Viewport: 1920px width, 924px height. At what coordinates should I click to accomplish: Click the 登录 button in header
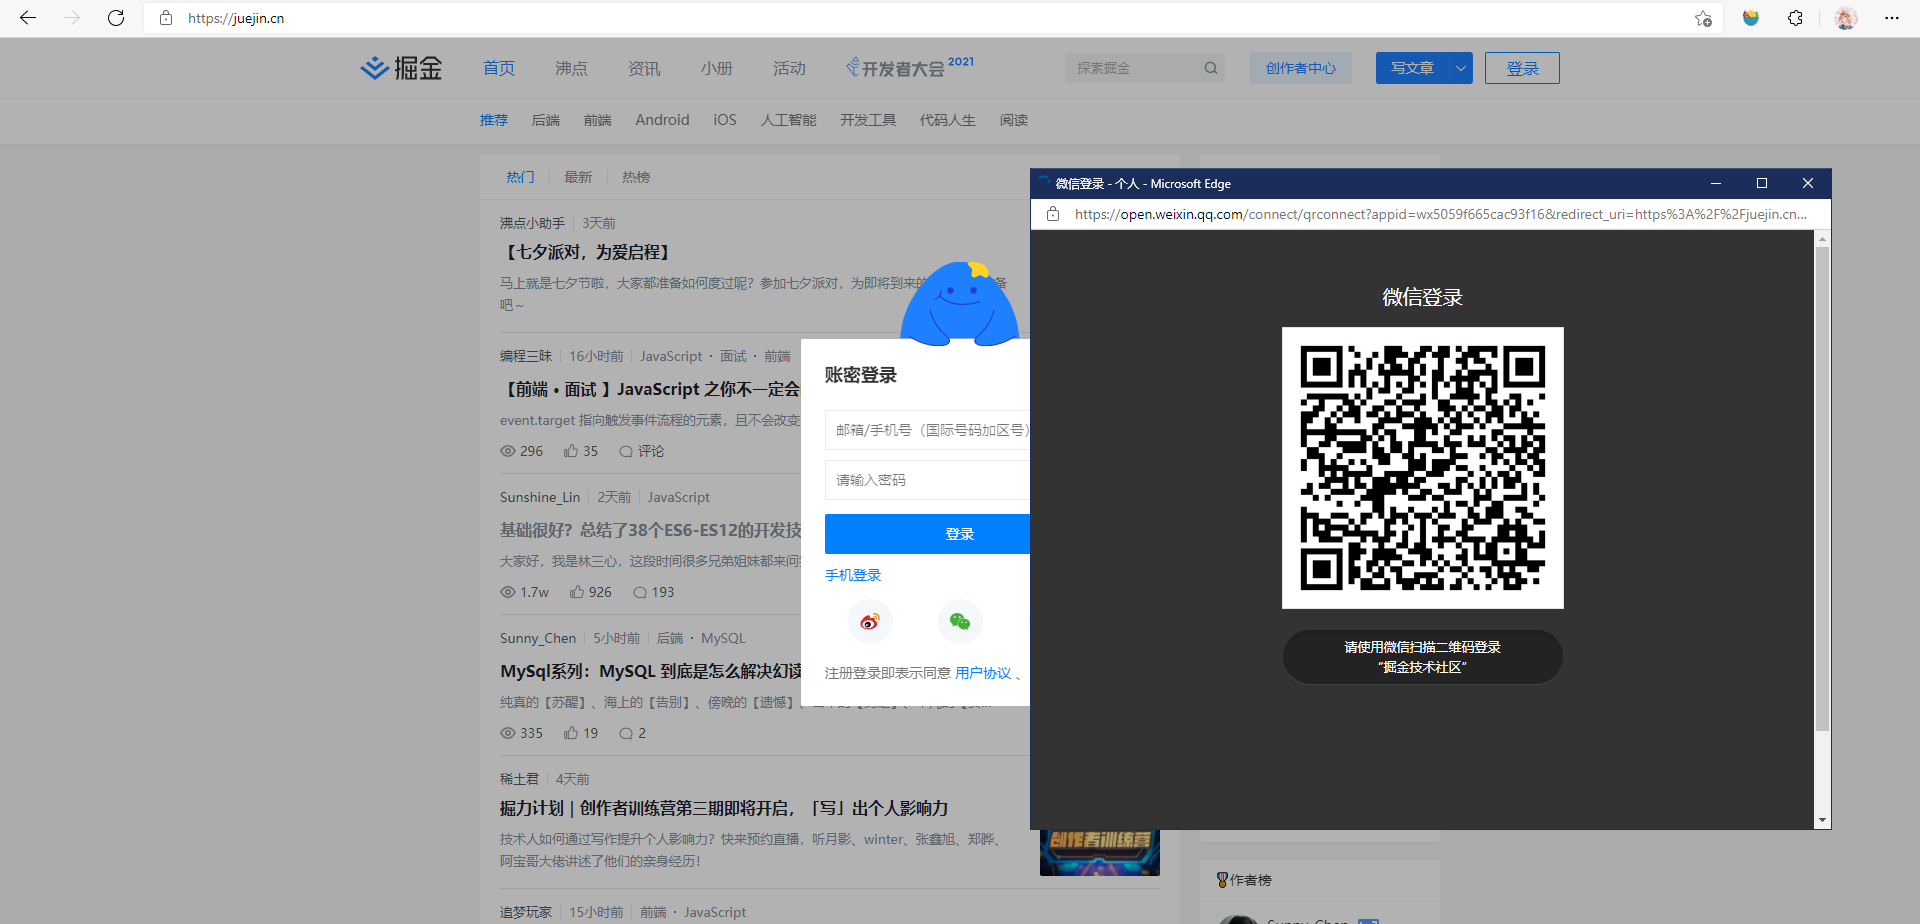[x=1522, y=68]
